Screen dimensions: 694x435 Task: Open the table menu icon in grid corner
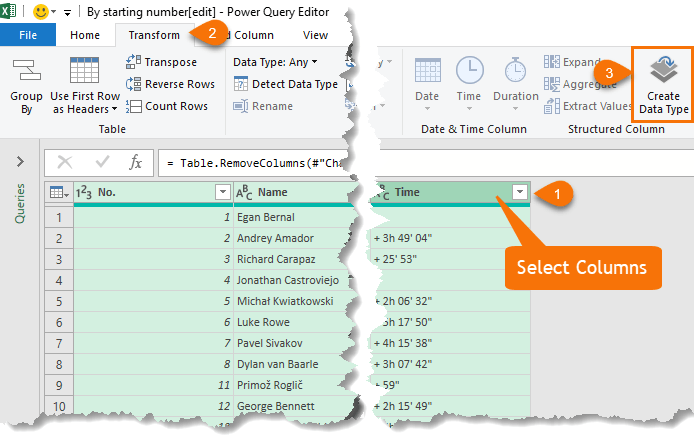pyautogui.click(x=59, y=192)
